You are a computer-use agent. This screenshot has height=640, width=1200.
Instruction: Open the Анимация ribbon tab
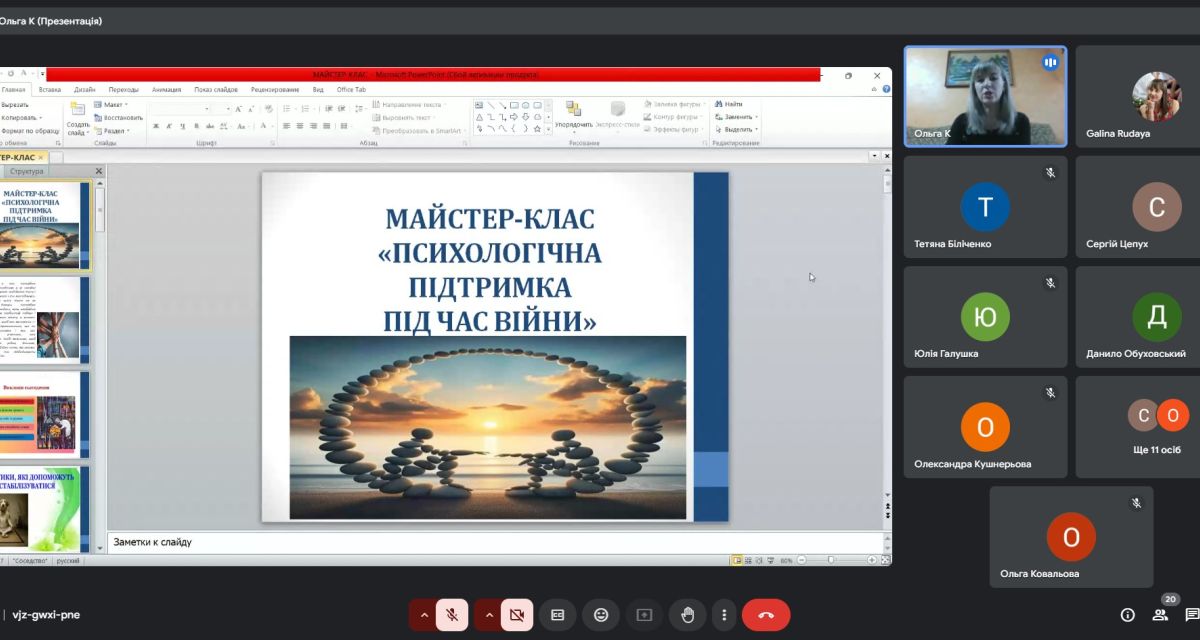coord(166,89)
